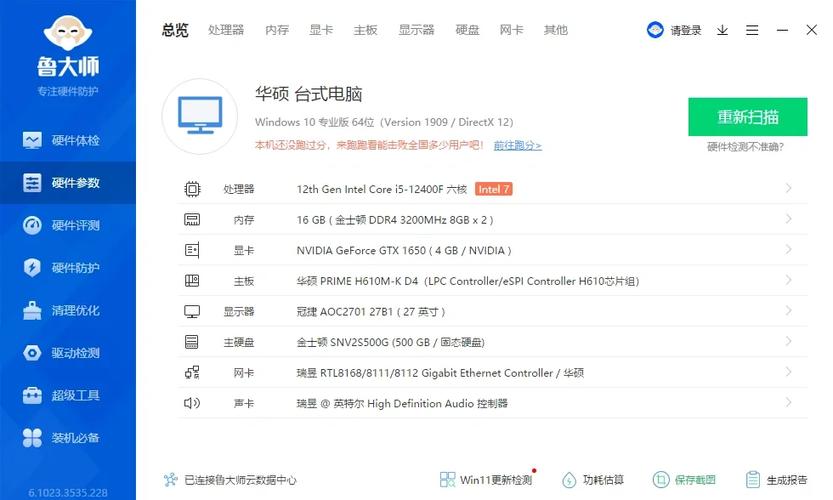Click the green 重新扫描 button

click(747, 117)
